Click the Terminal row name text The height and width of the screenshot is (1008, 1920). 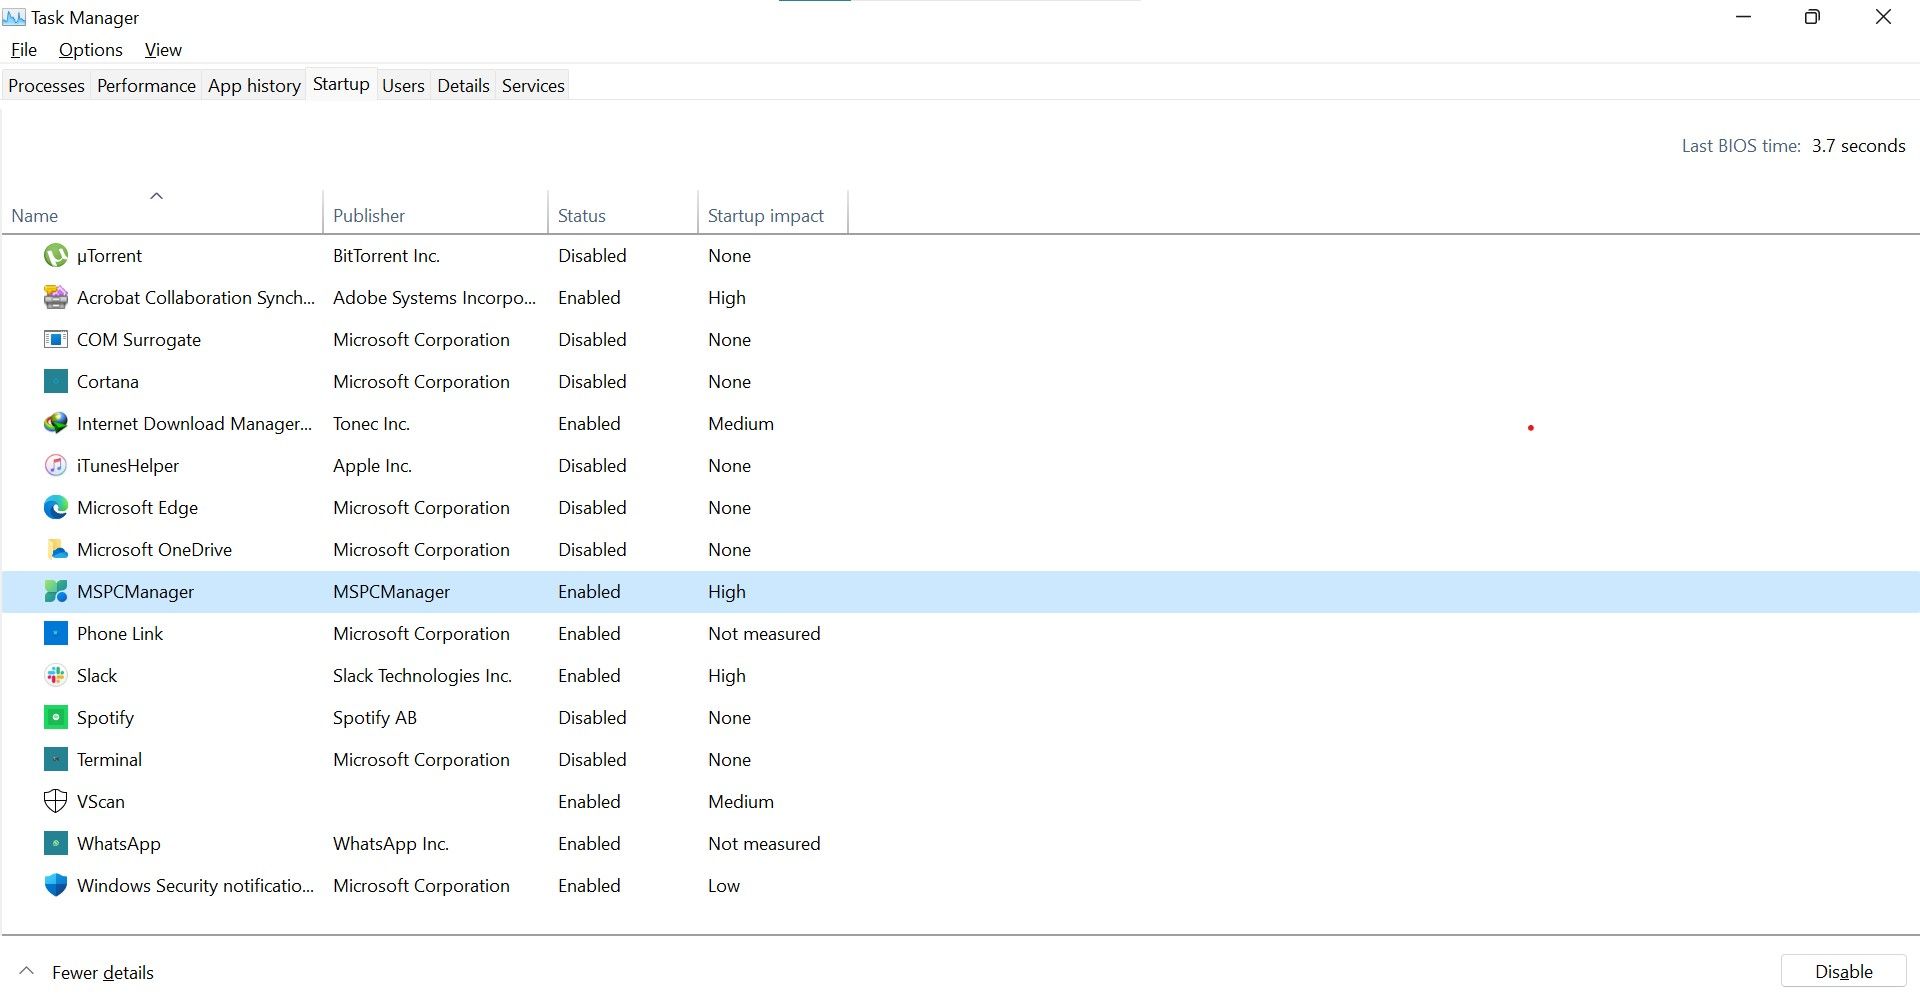click(x=109, y=760)
